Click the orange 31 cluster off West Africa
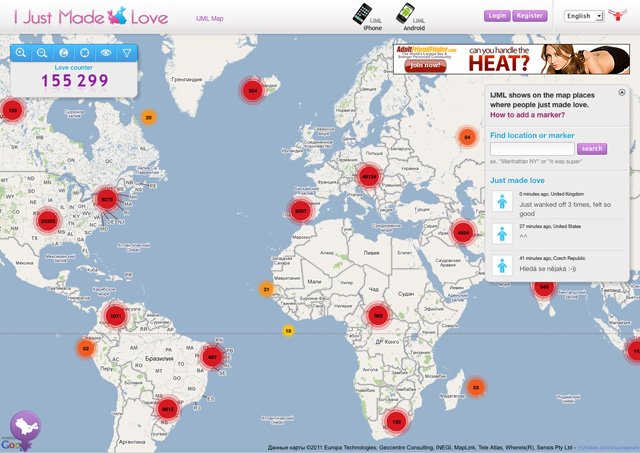640x453 pixels. pos(266,289)
